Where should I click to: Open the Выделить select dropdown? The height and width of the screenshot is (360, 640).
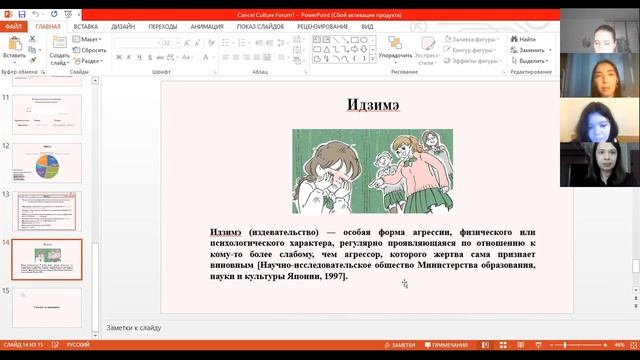point(529,61)
